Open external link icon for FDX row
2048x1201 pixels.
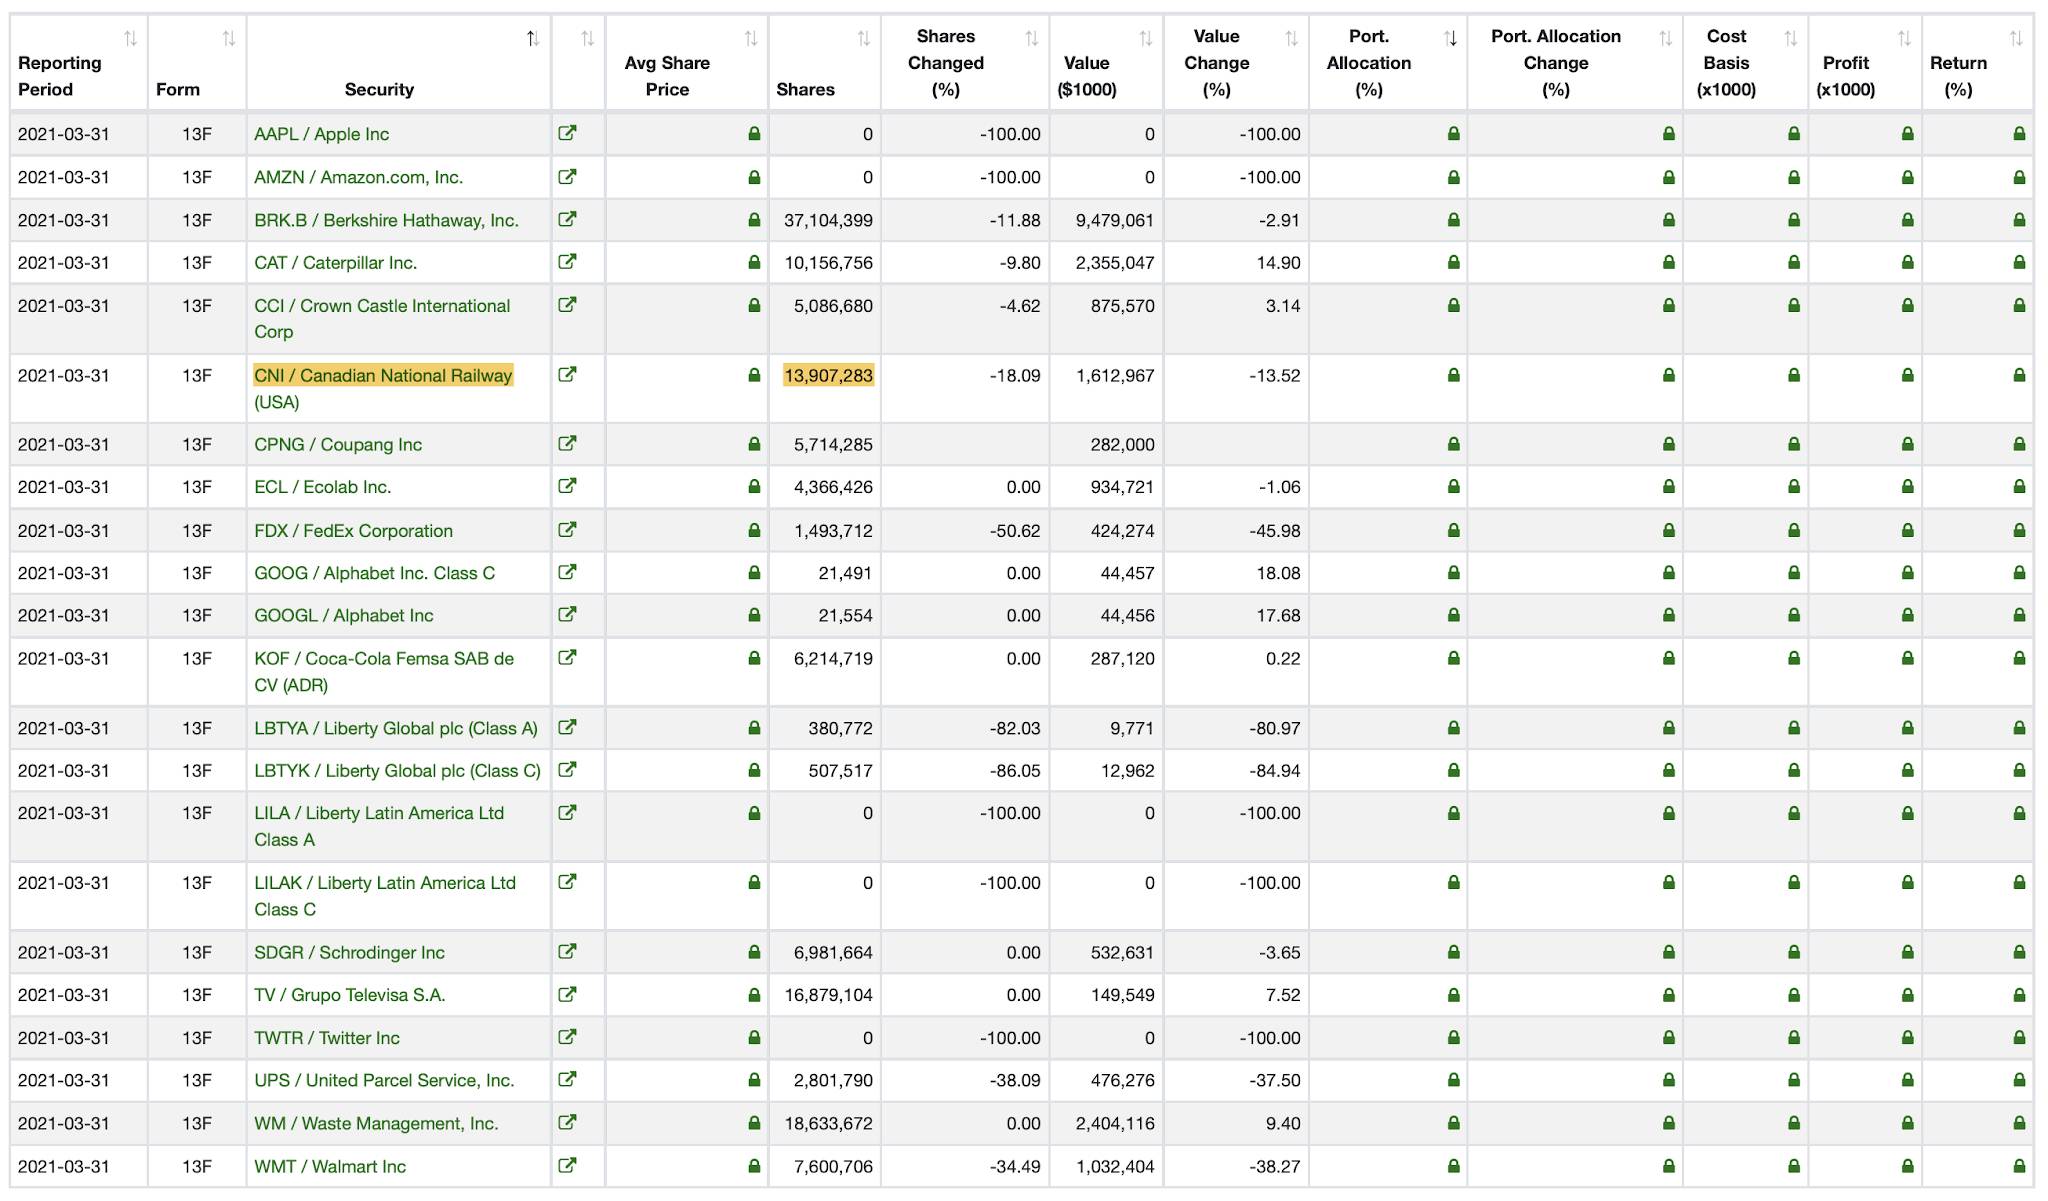click(567, 529)
